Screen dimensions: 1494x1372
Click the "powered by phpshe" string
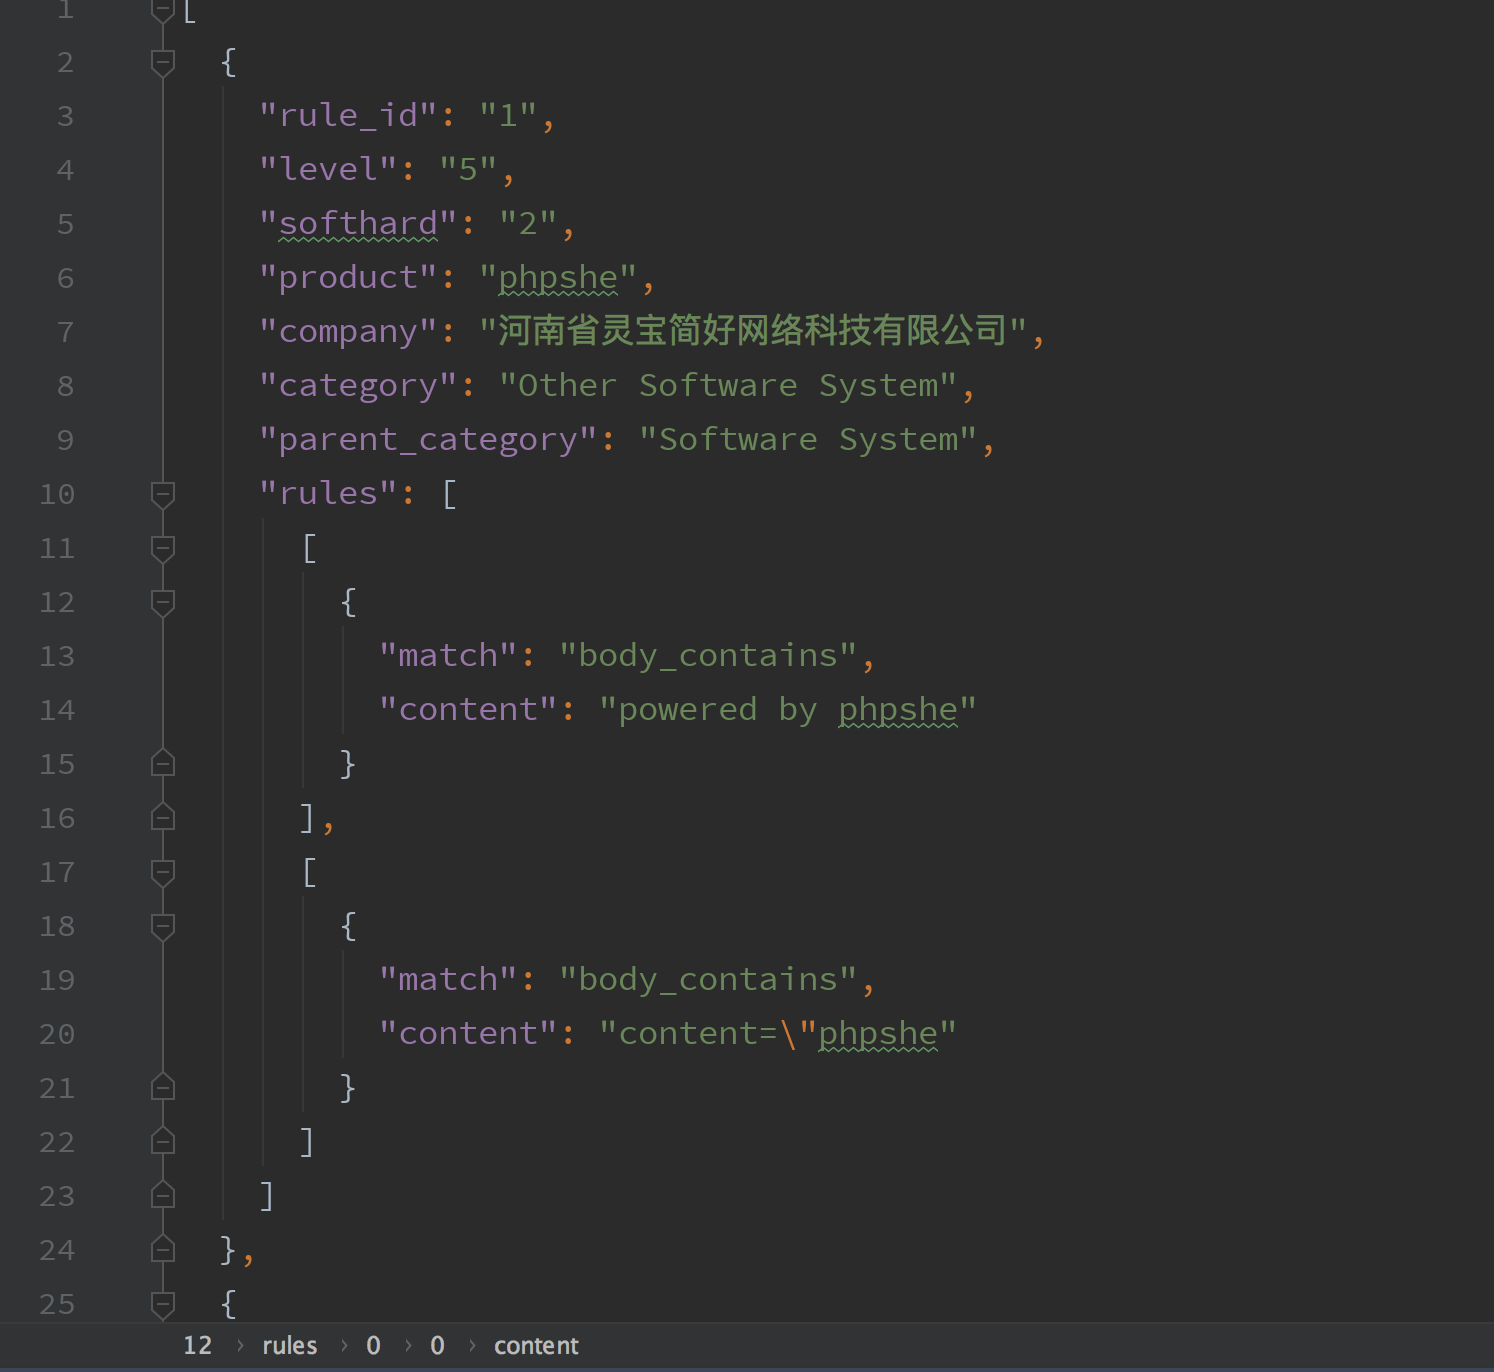pos(788,710)
